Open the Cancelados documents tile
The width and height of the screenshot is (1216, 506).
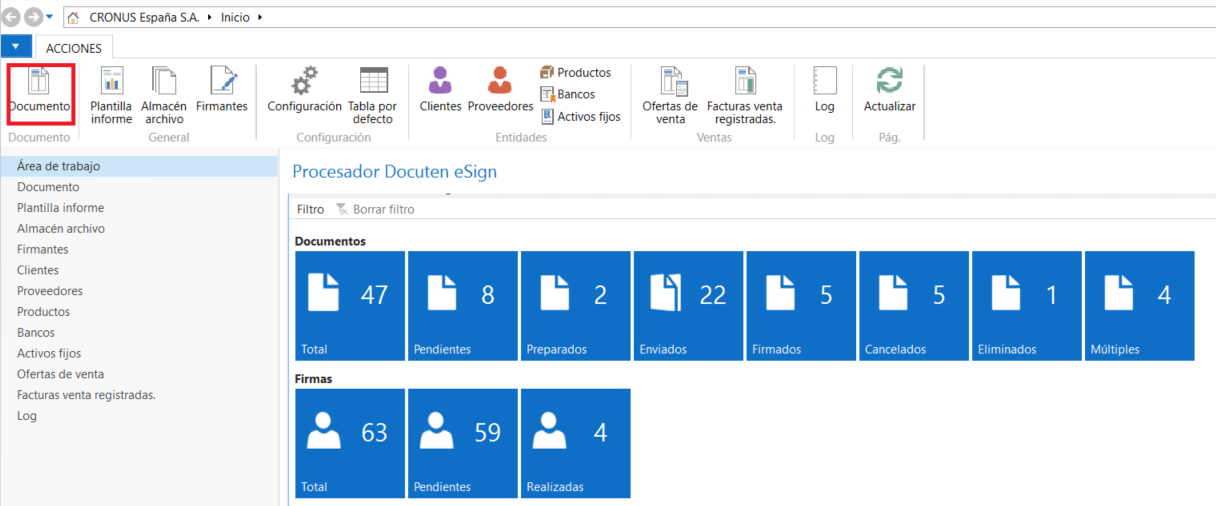(915, 306)
